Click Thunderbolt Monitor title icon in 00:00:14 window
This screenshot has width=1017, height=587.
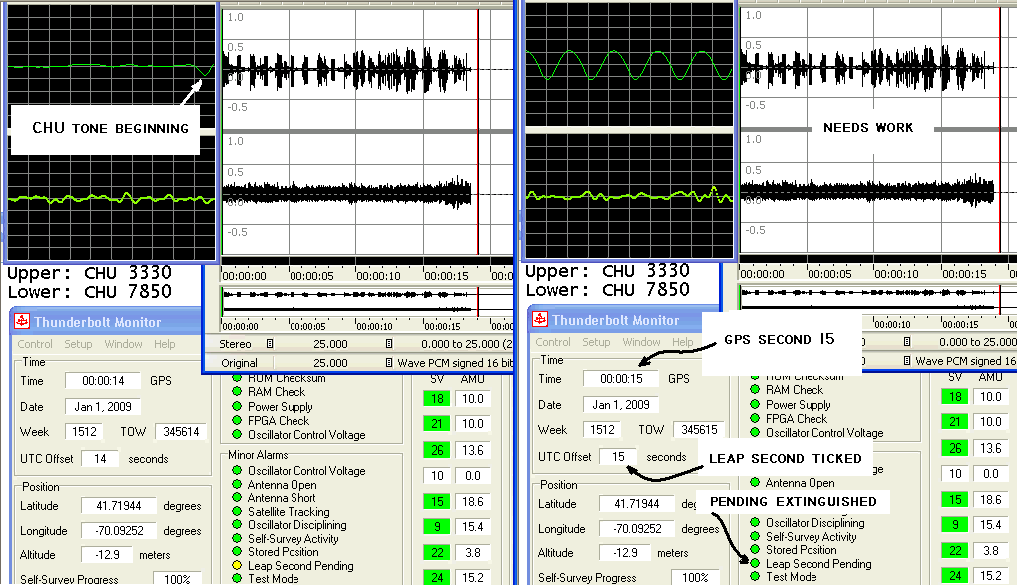[22, 321]
